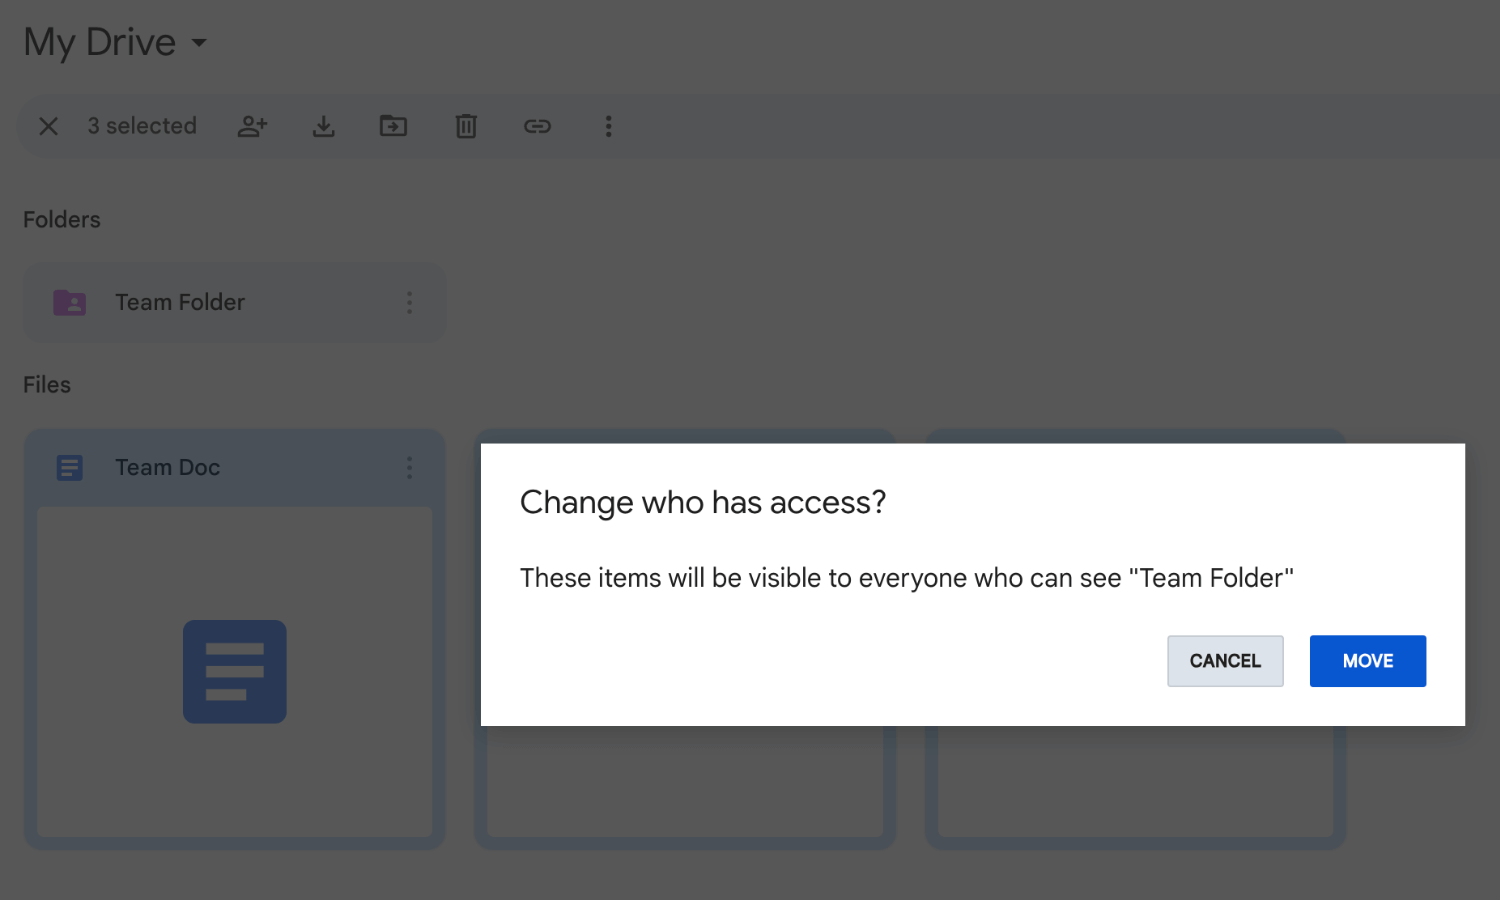Click the Files section heading

tap(47, 384)
